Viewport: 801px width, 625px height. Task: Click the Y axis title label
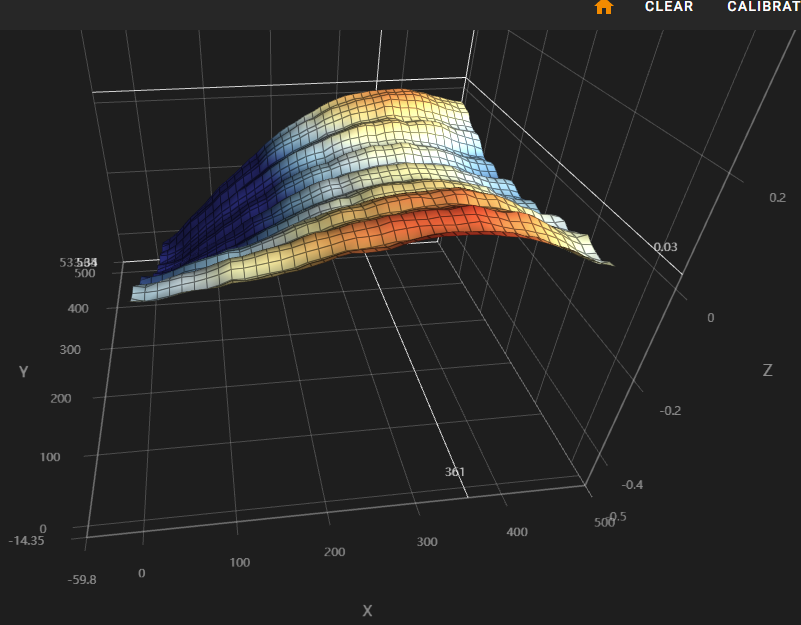[x=23, y=372]
